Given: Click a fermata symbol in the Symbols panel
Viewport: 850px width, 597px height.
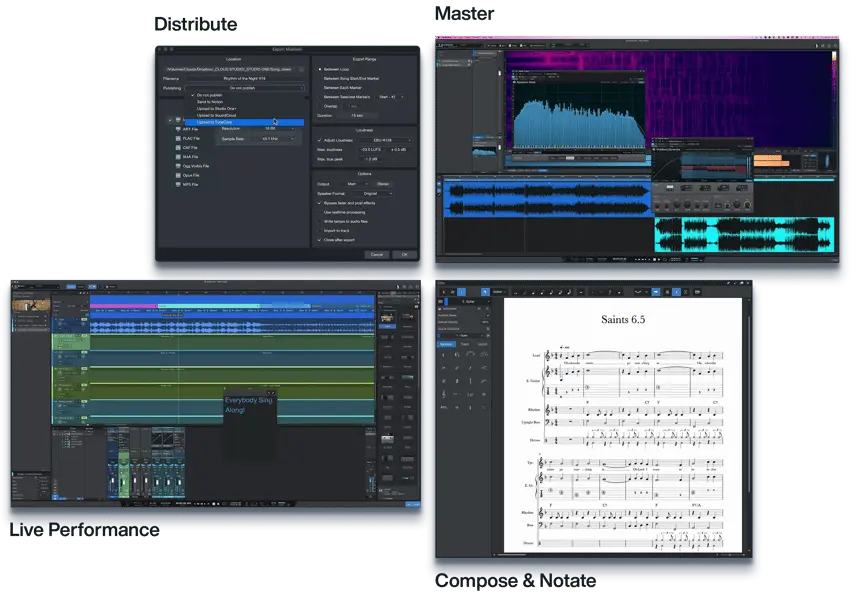Looking at the screenshot, I should [483, 408].
